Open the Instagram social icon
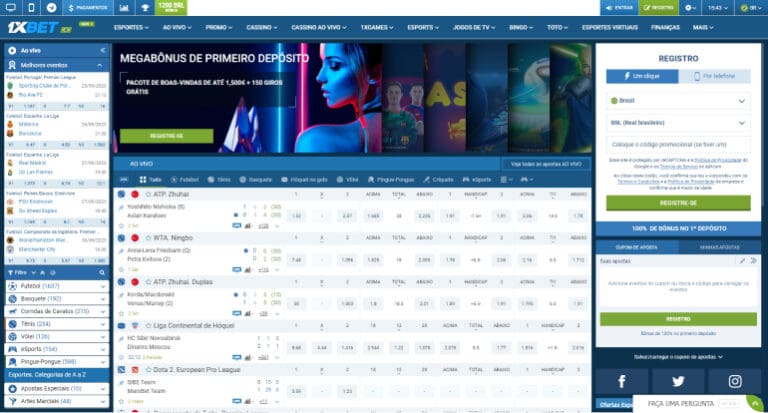The width and height of the screenshot is (768, 413). point(735,381)
